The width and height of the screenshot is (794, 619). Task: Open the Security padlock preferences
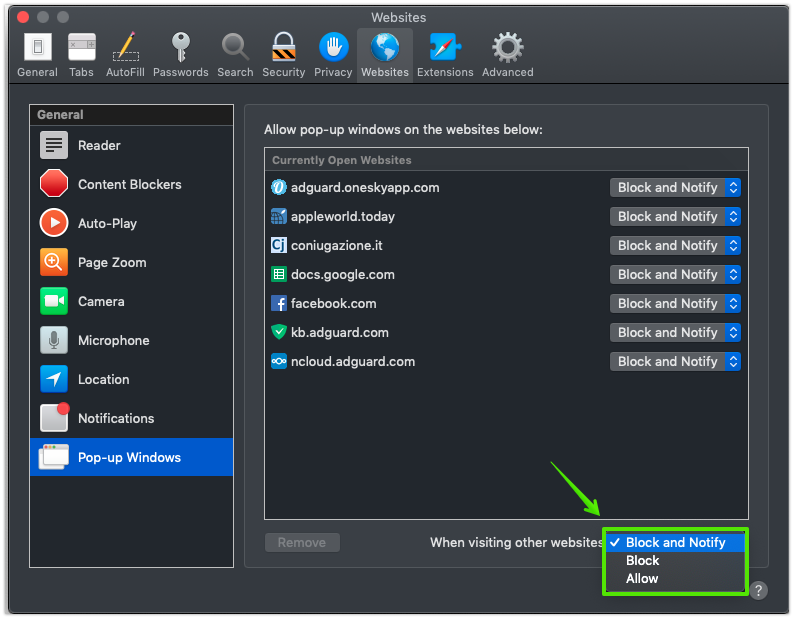point(283,54)
